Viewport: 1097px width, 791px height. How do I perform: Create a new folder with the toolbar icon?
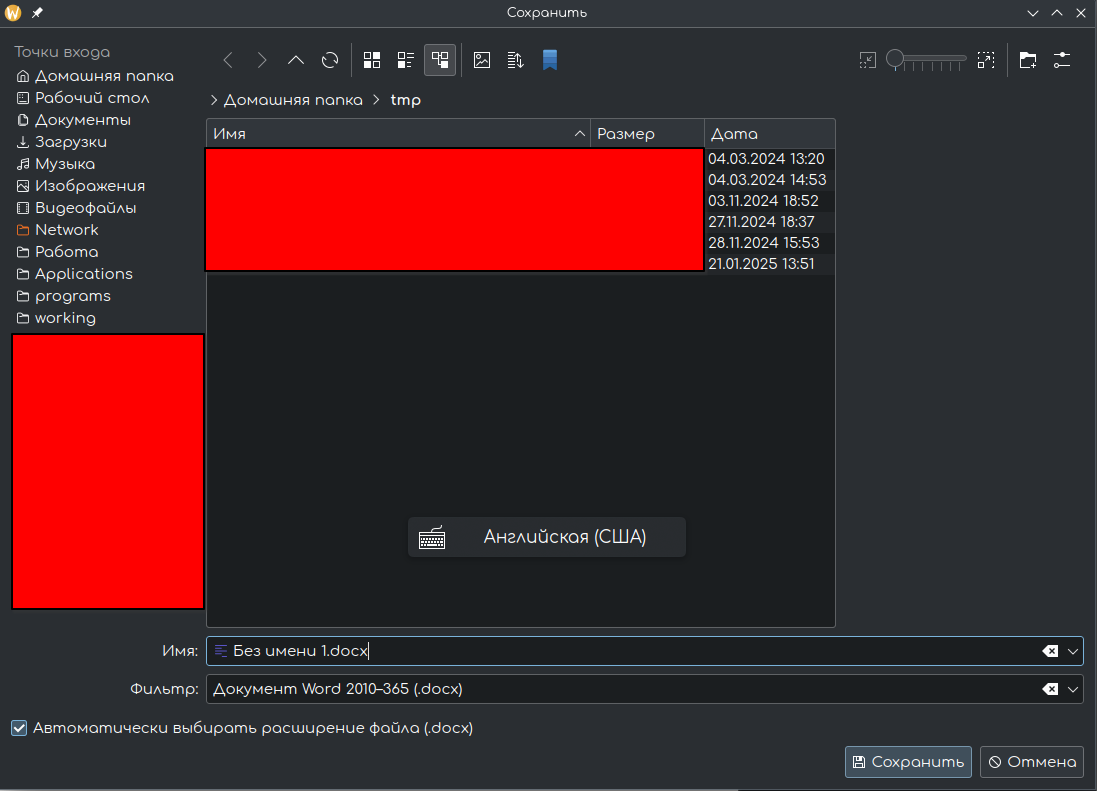1028,60
